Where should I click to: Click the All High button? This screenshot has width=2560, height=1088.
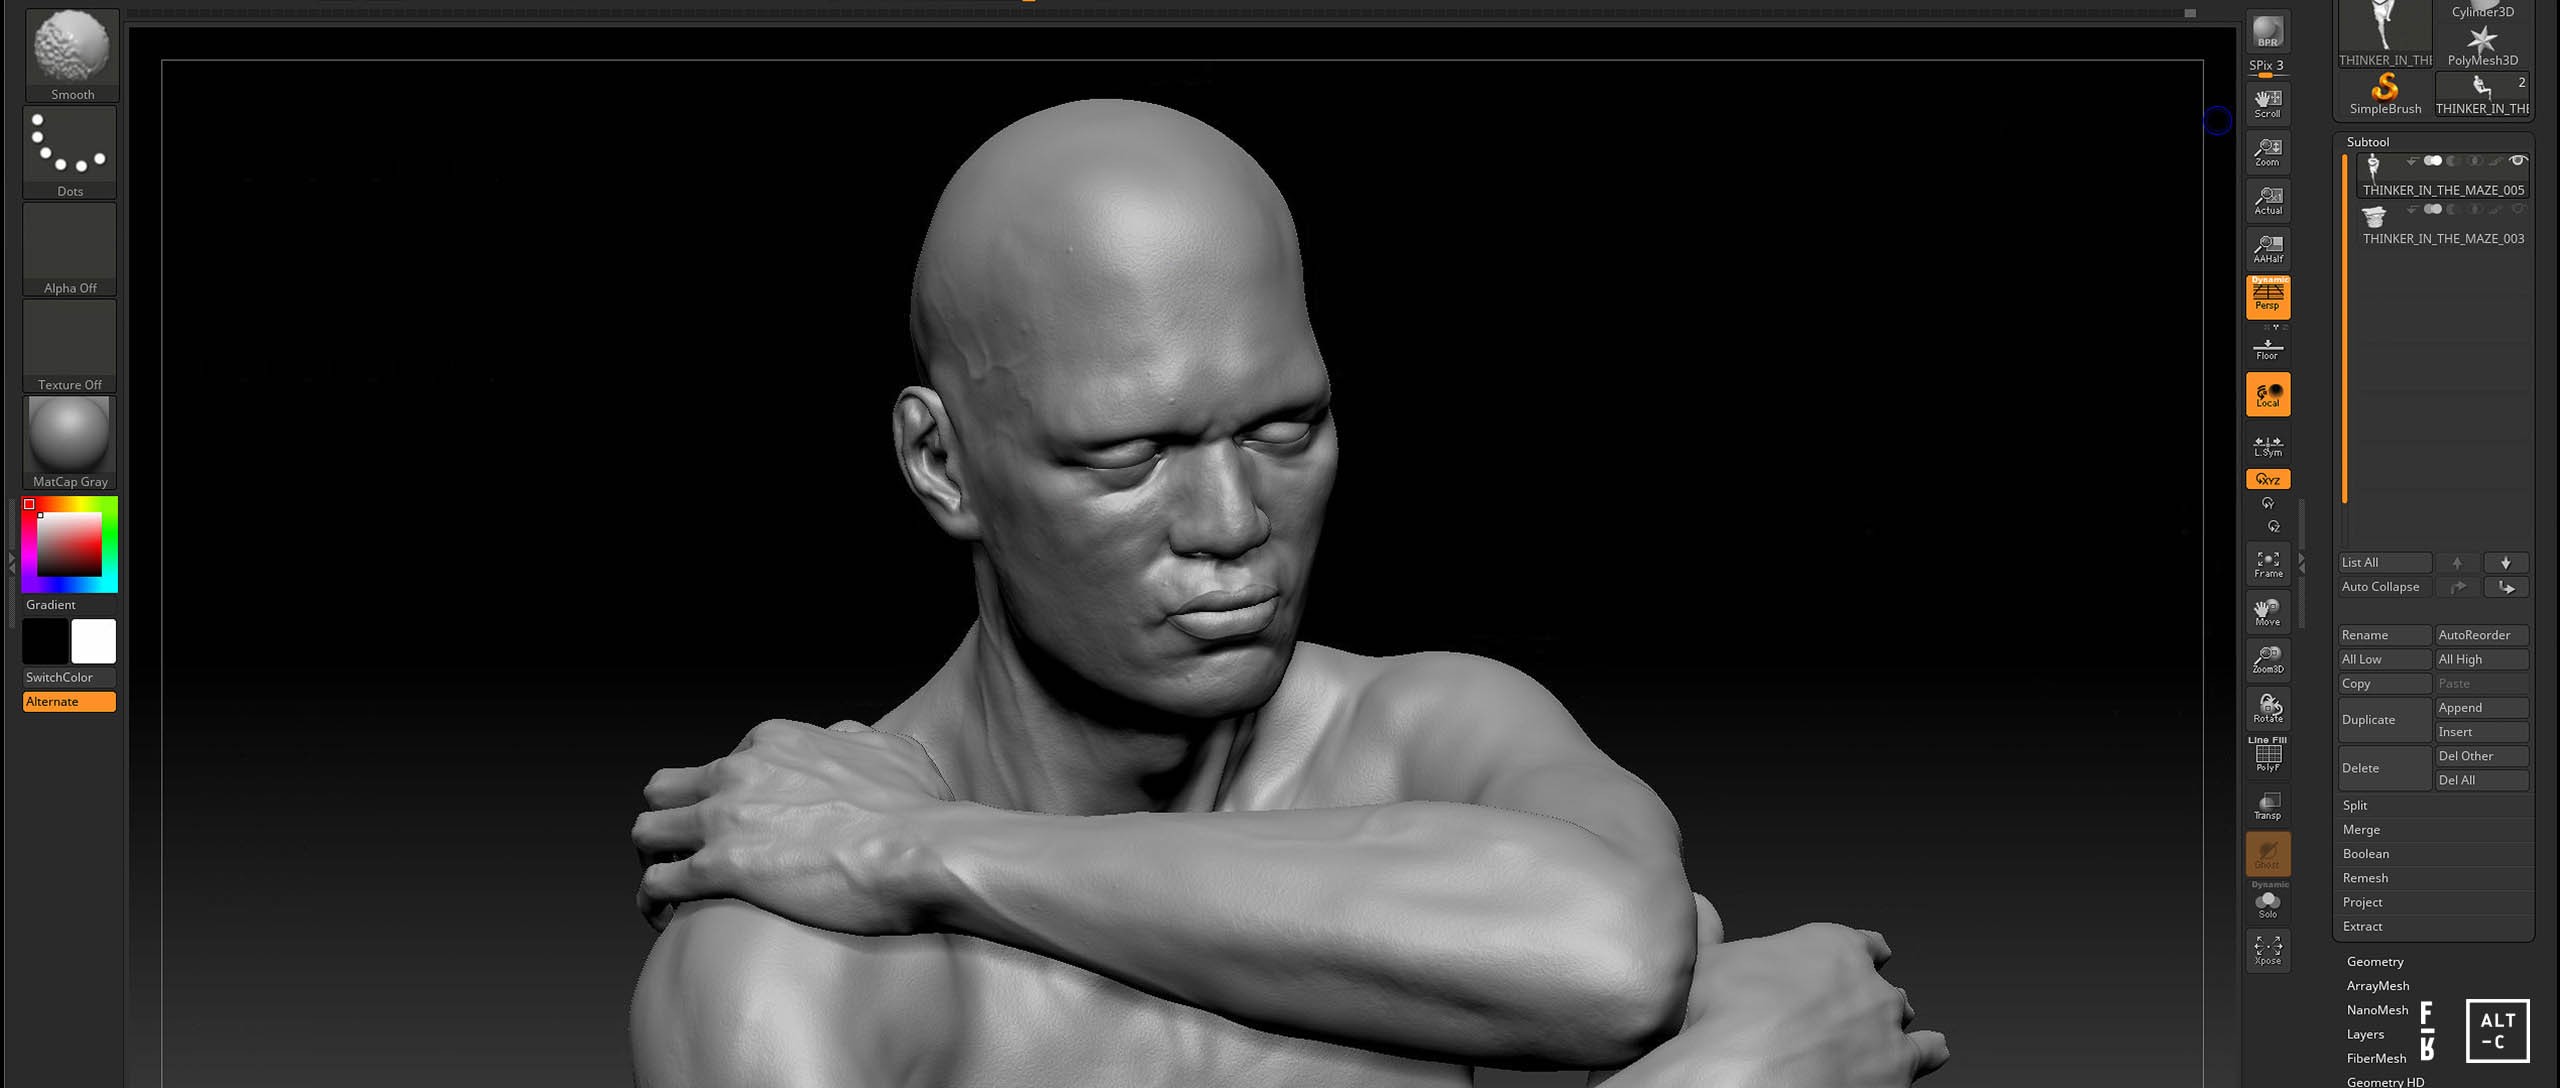(x=2482, y=659)
